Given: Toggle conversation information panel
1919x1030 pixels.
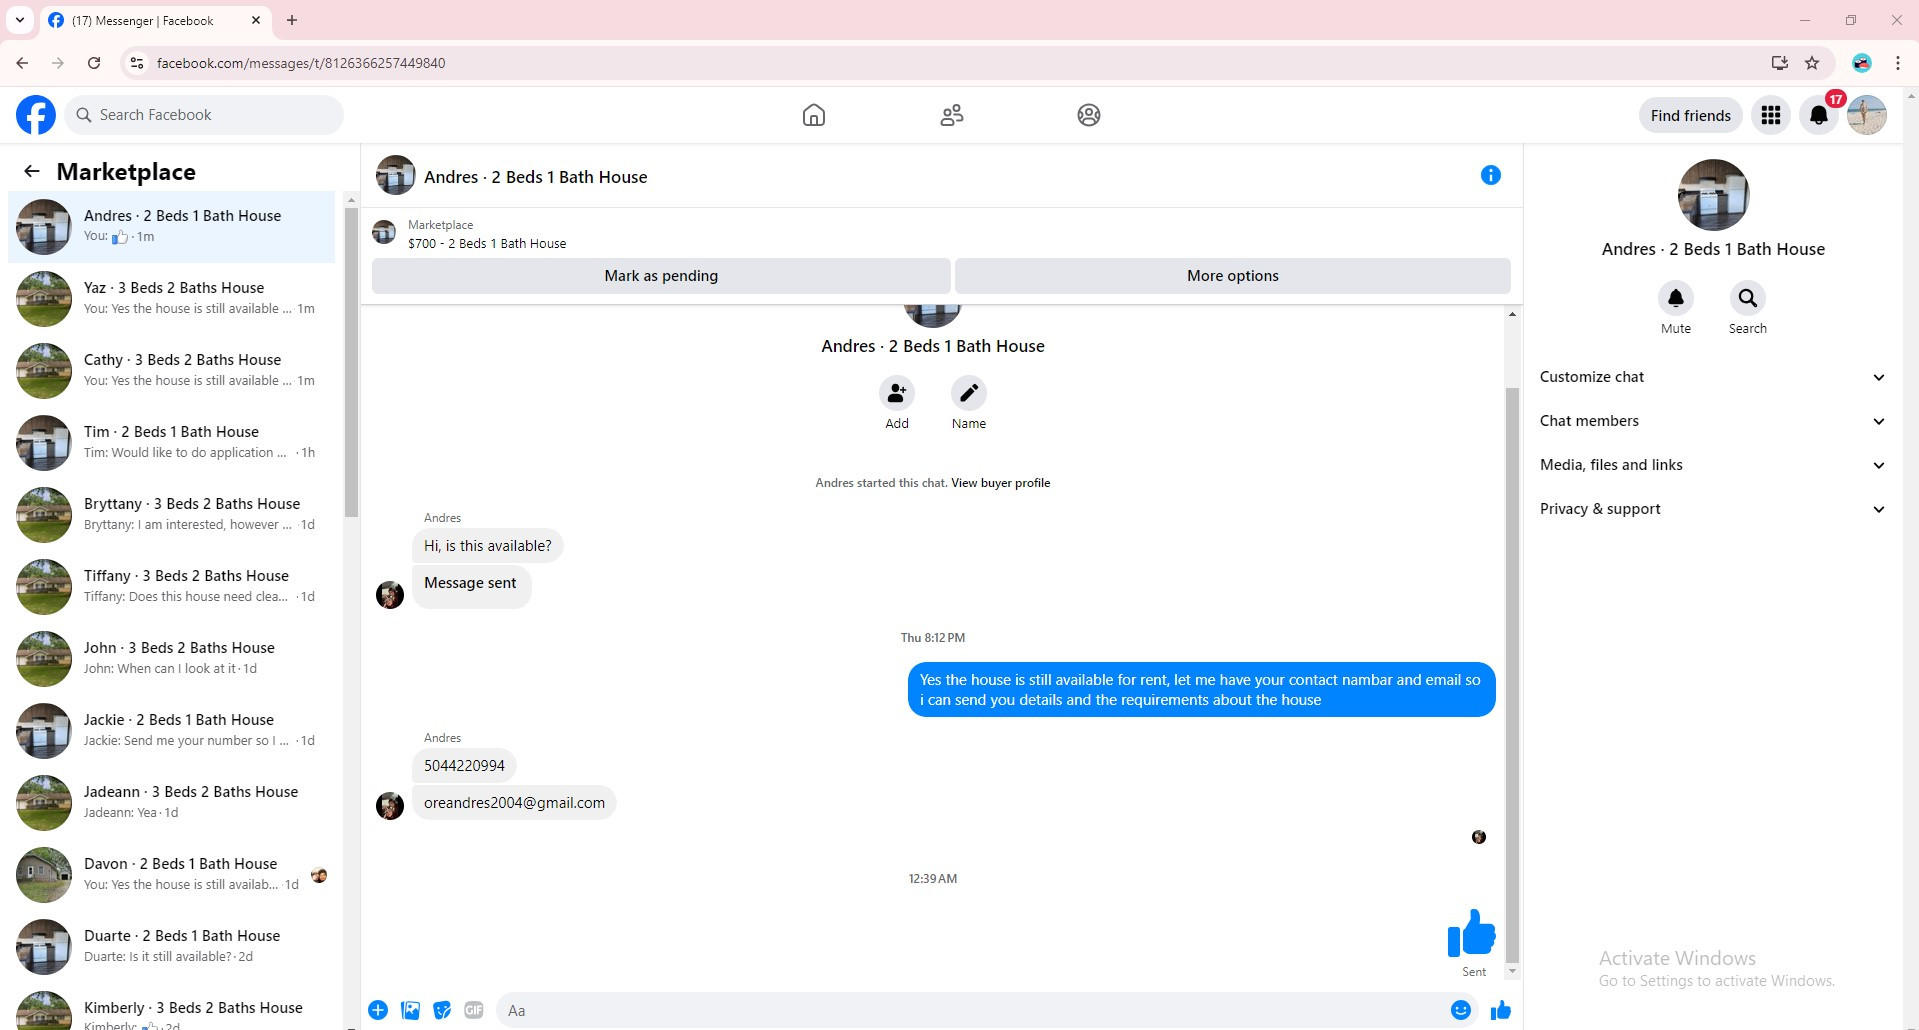Looking at the screenshot, I should tap(1490, 175).
